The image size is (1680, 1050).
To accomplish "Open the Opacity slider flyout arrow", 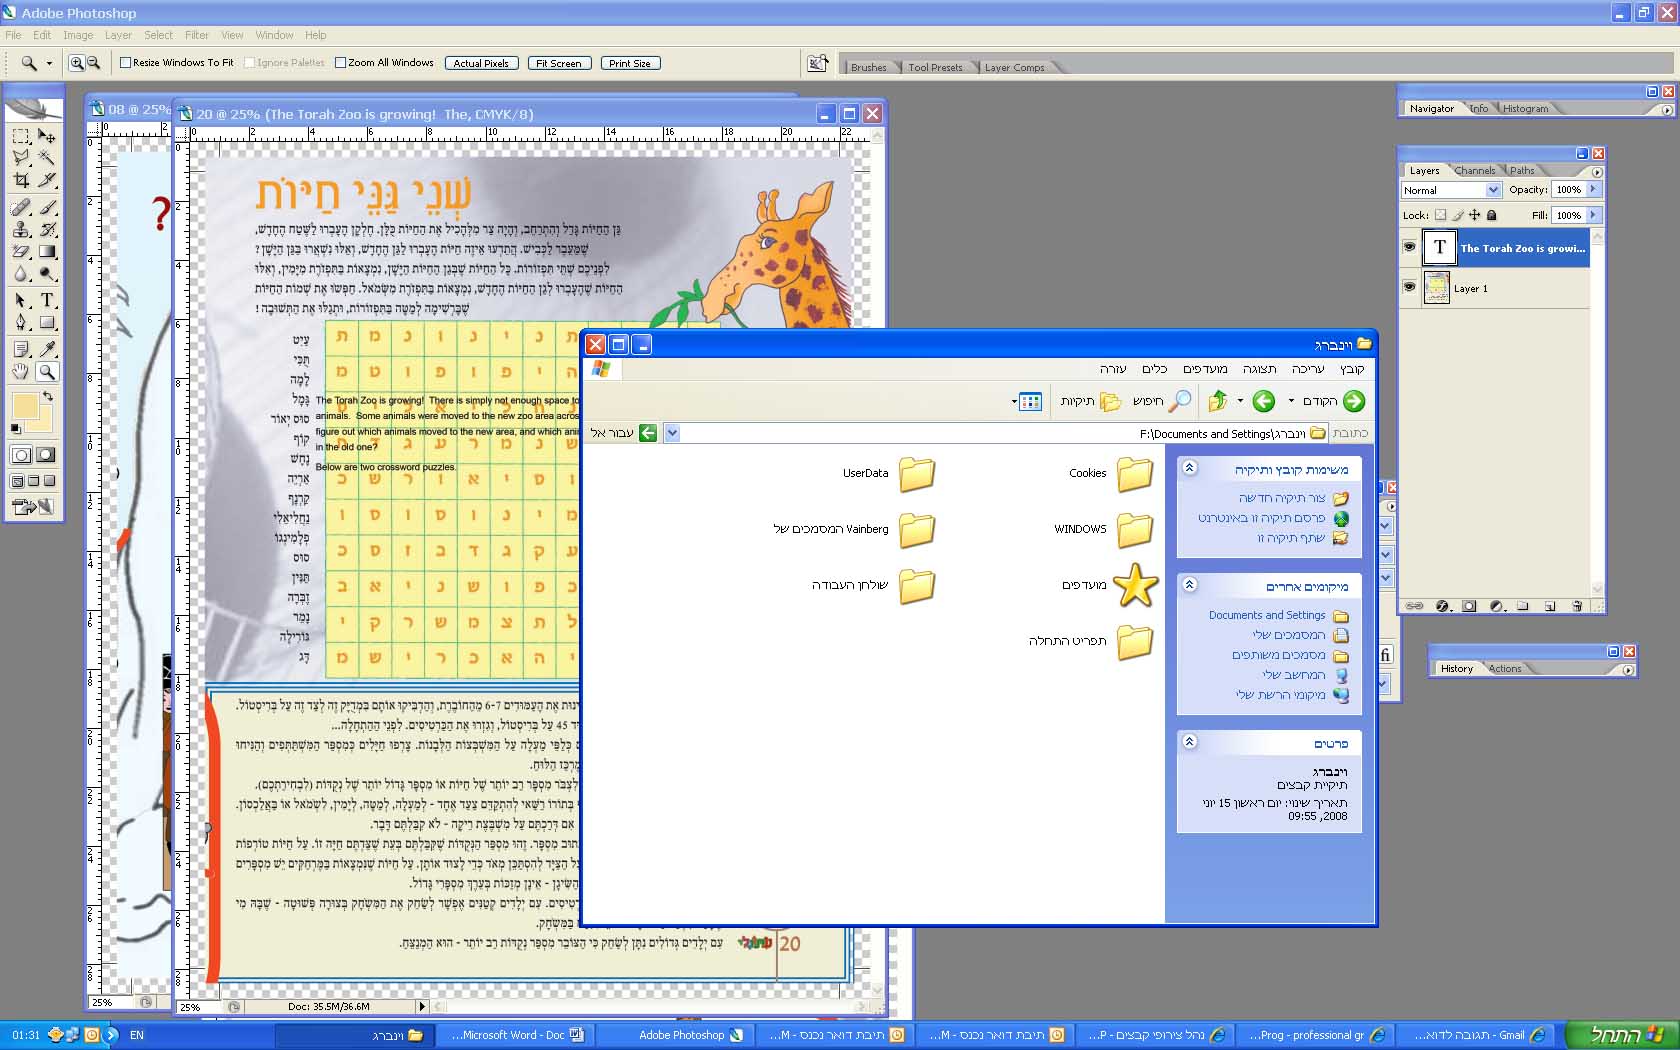I will [x=1594, y=189].
